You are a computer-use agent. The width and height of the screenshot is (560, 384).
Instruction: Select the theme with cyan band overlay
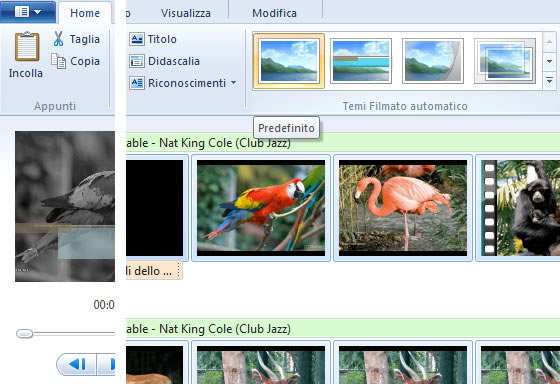click(x=361, y=61)
